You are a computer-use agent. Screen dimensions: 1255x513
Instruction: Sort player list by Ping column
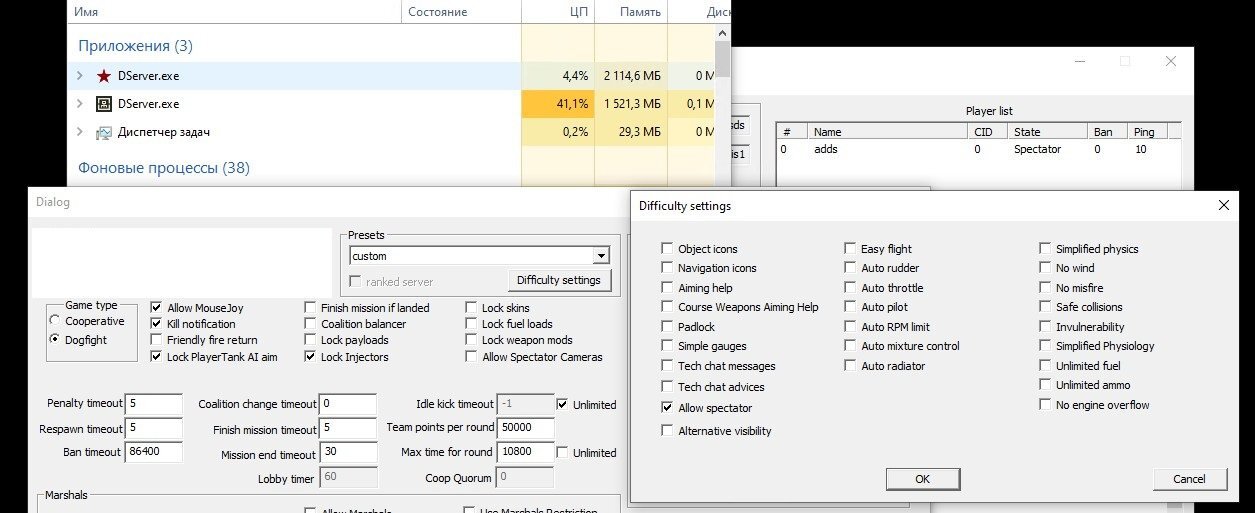pos(1147,131)
